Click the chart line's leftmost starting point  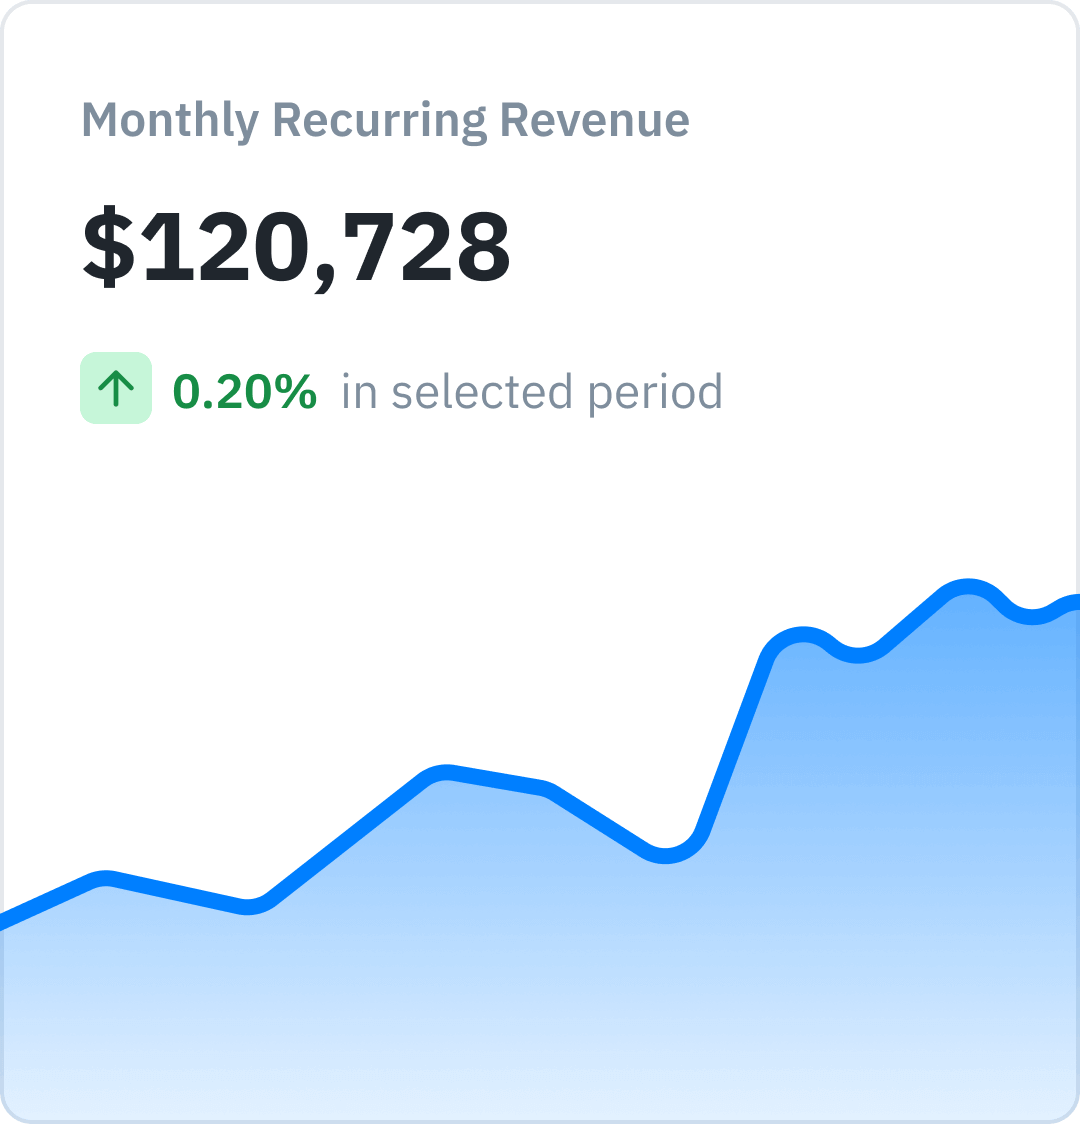[4, 921]
